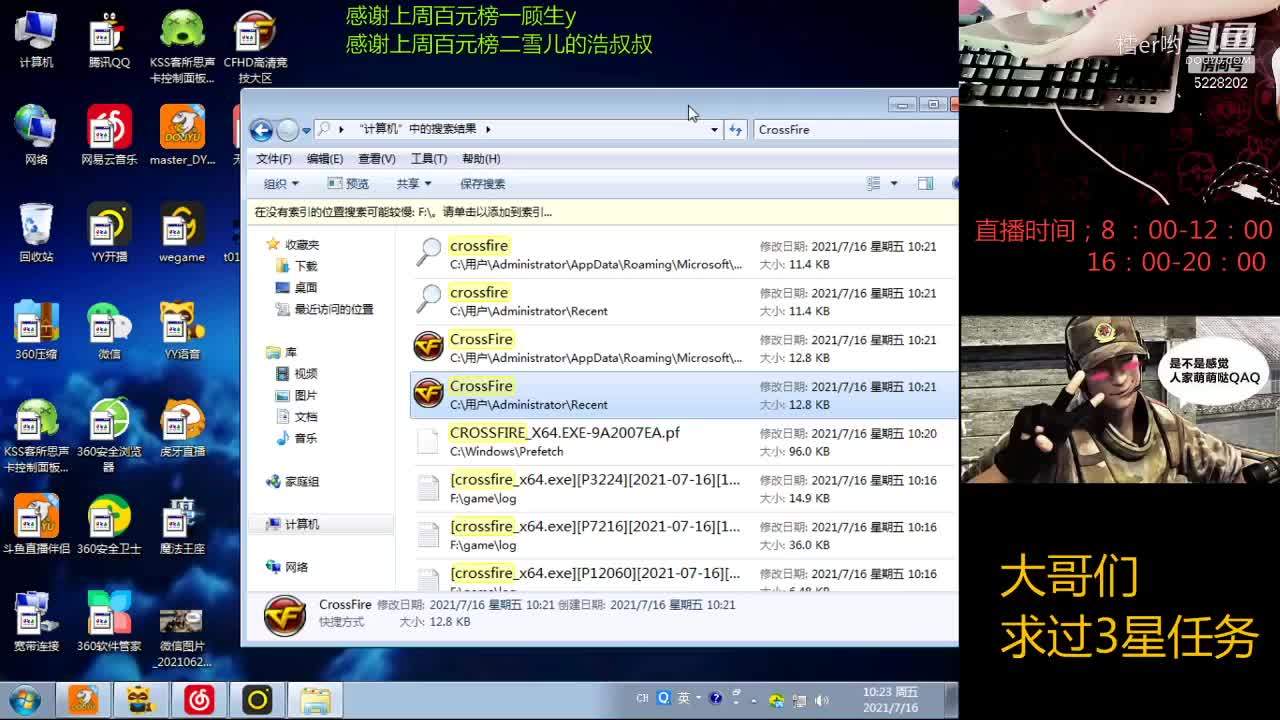Select 桌面 in the navigation pane
The width and height of the screenshot is (1280, 720).
pos(296,288)
